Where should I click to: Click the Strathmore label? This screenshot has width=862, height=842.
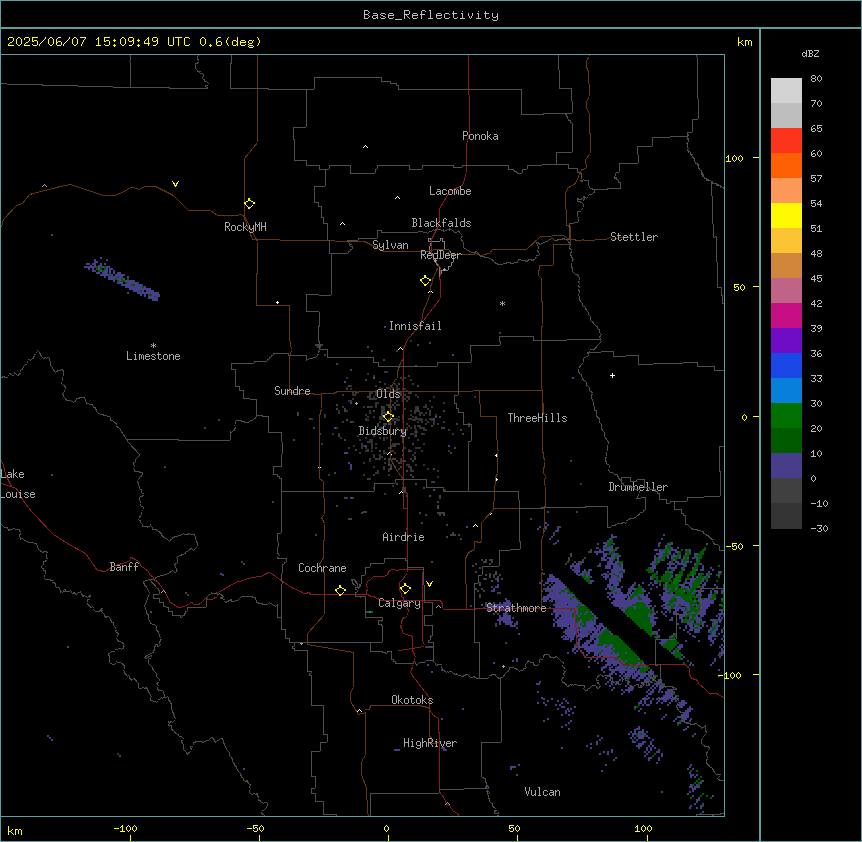(516, 608)
